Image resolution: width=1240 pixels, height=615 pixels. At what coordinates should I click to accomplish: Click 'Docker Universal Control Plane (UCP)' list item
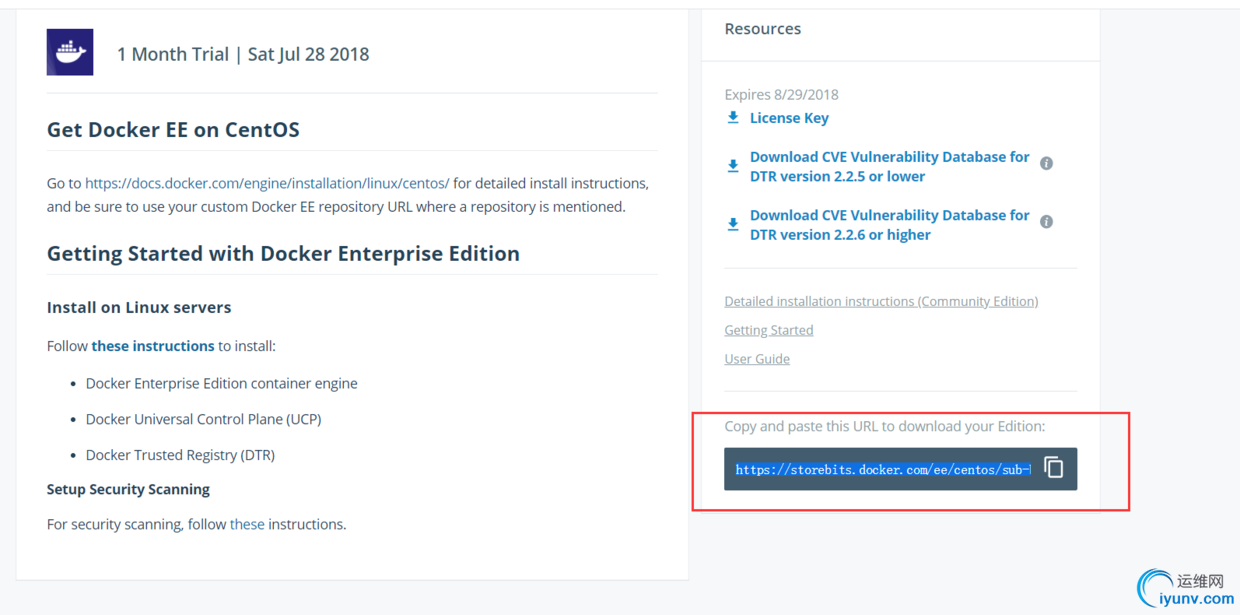(204, 419)
